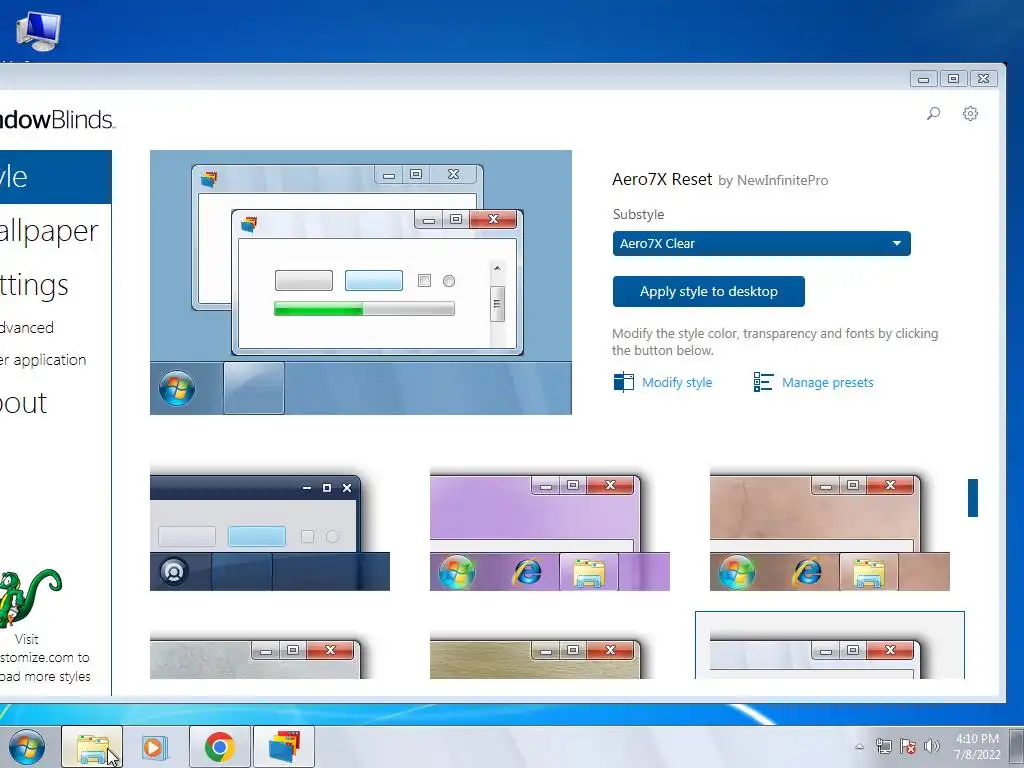
Task: Open the About section
Action: pyautogui.click(x=24, y=403)
